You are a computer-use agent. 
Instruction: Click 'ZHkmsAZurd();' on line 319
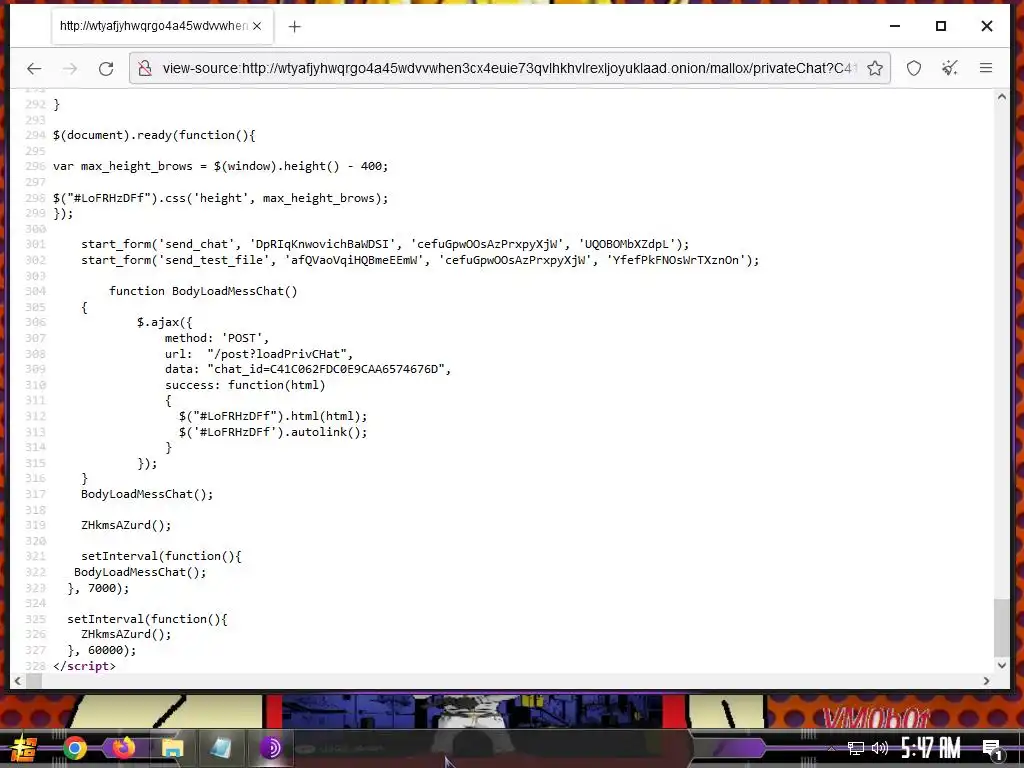pos(126,525)
